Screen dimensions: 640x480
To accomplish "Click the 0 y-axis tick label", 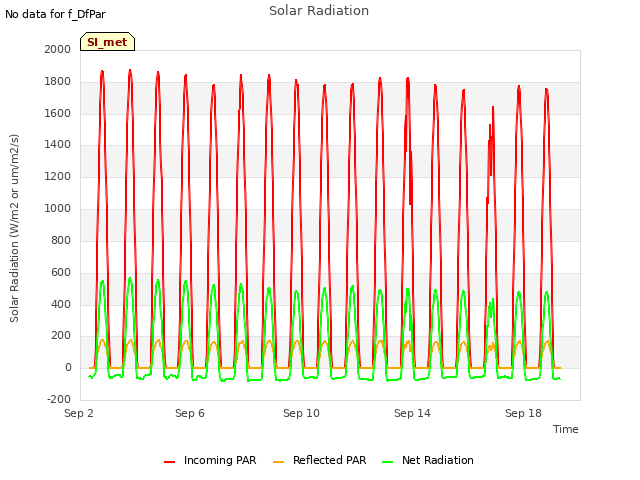I will point(68,367).
